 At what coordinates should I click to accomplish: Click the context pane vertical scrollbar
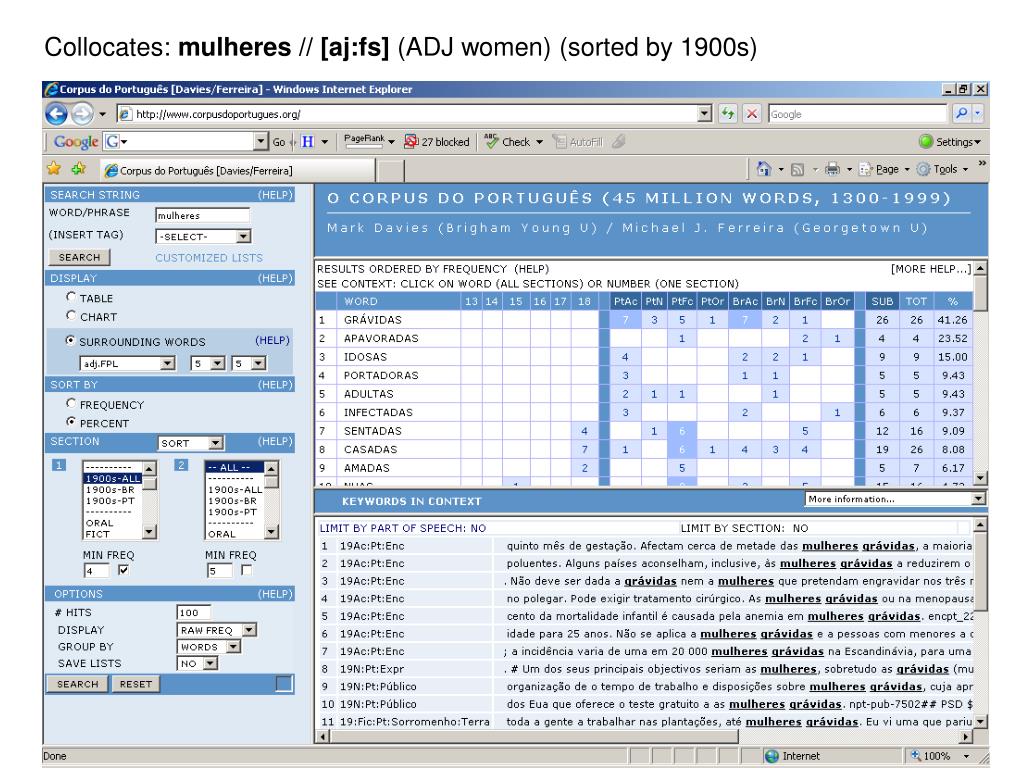click(x=980, y=624)
